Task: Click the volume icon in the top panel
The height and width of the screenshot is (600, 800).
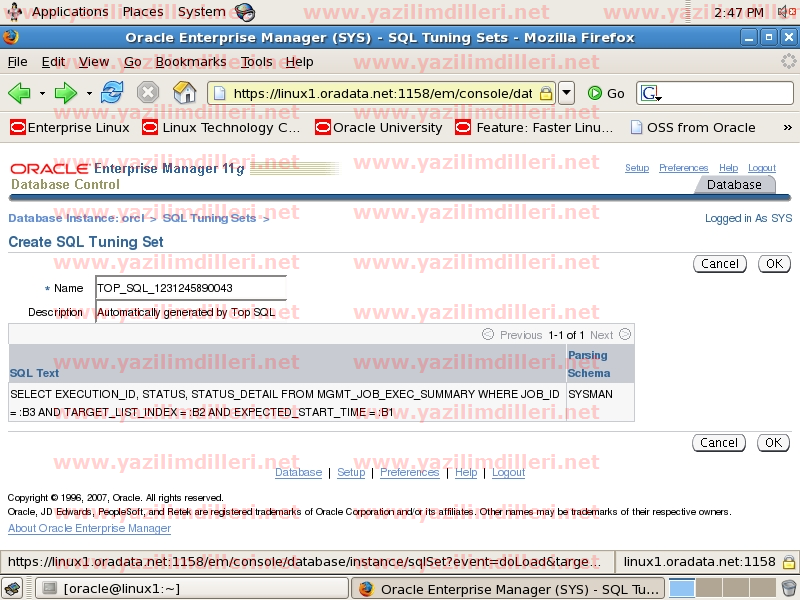Action: 786,12
